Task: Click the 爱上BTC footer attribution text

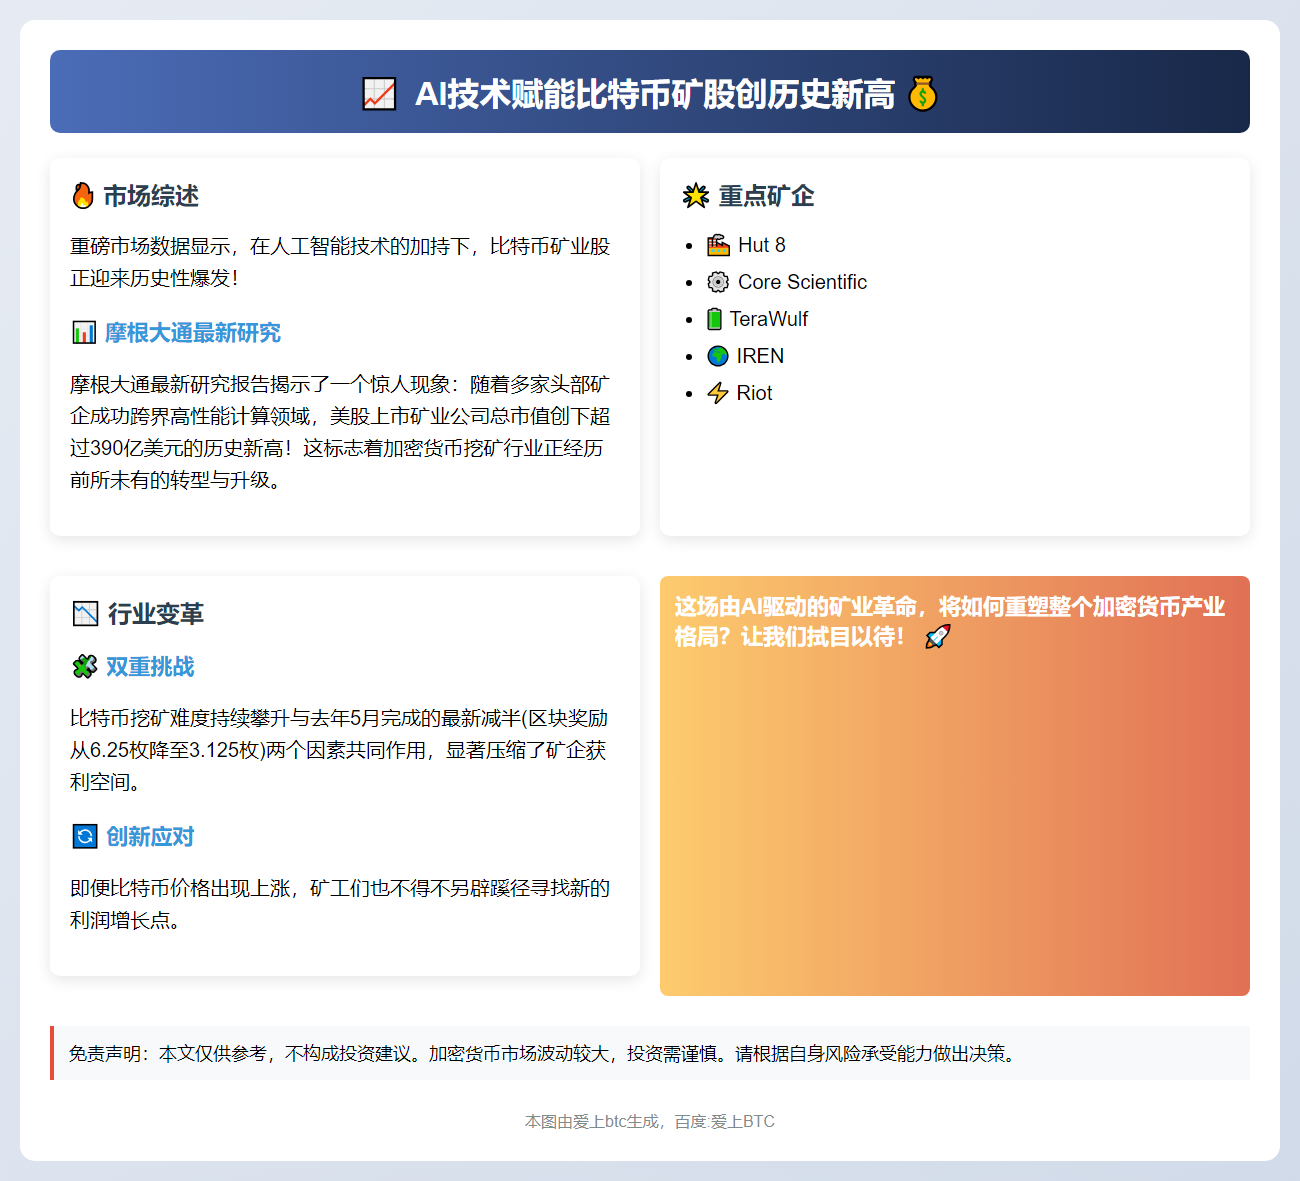Action: [x=649, y=1121]
